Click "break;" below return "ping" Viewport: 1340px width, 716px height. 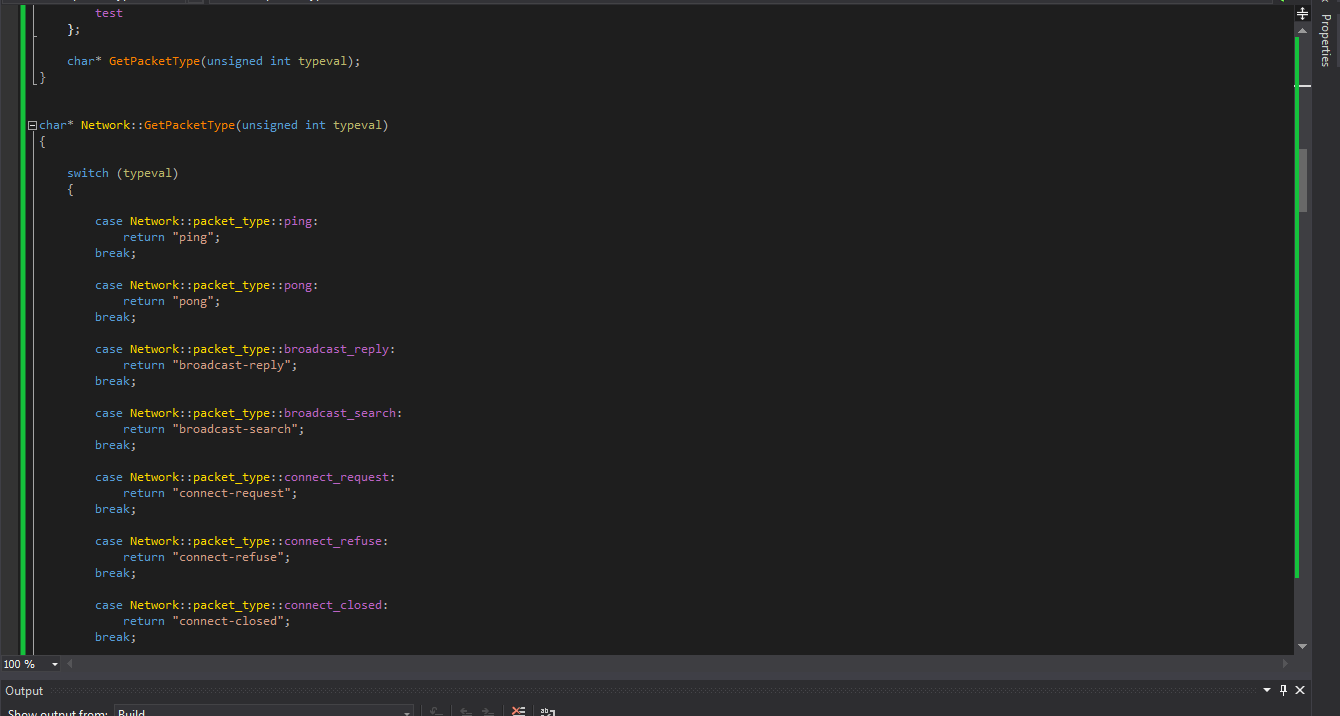[x=116, y=253]
